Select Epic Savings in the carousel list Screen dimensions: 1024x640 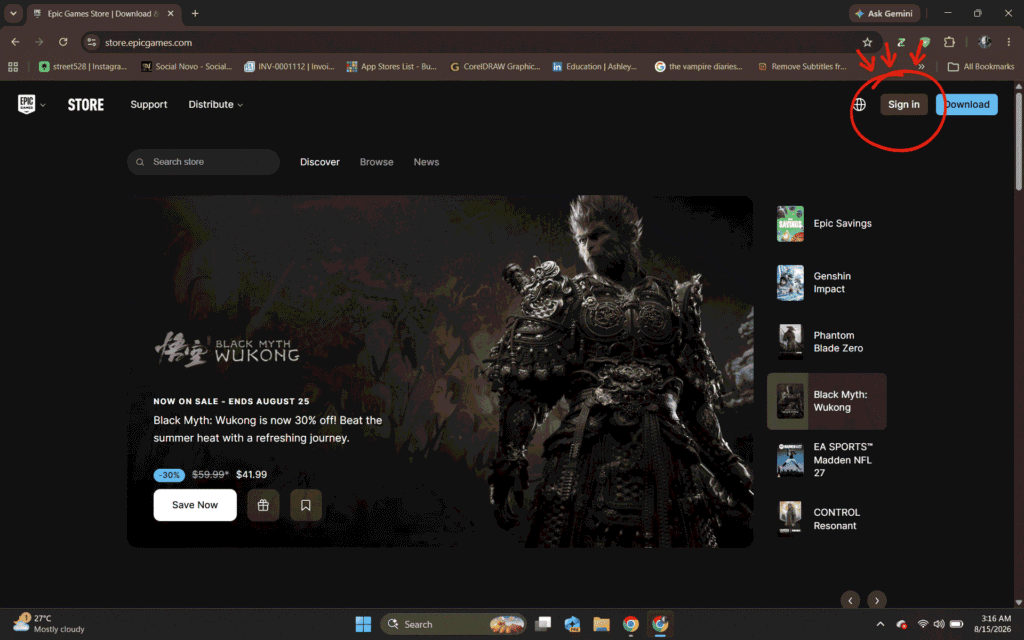pyautogui.click(x=826, y=223)
